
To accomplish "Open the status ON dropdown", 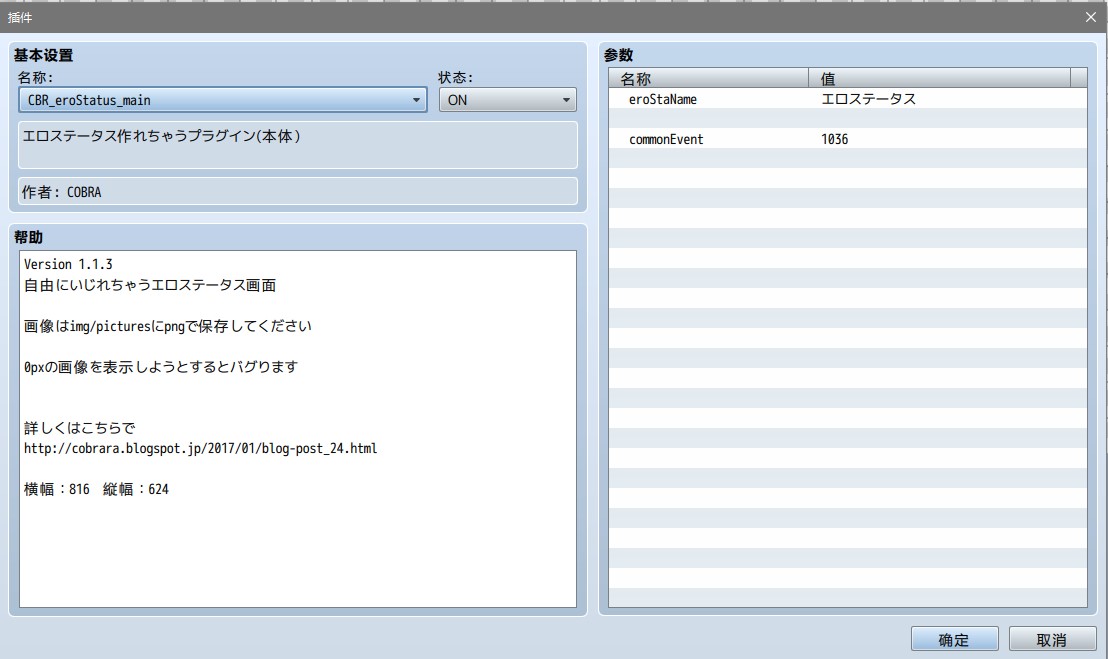I will pyautogui.click(x=507, y=100).
